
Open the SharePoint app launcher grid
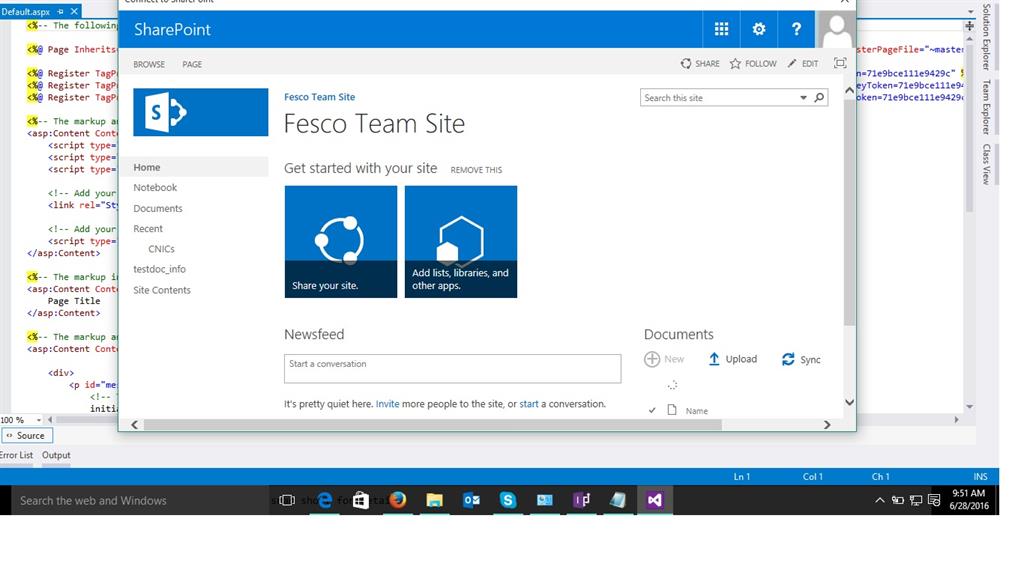(x=721, y=29)
